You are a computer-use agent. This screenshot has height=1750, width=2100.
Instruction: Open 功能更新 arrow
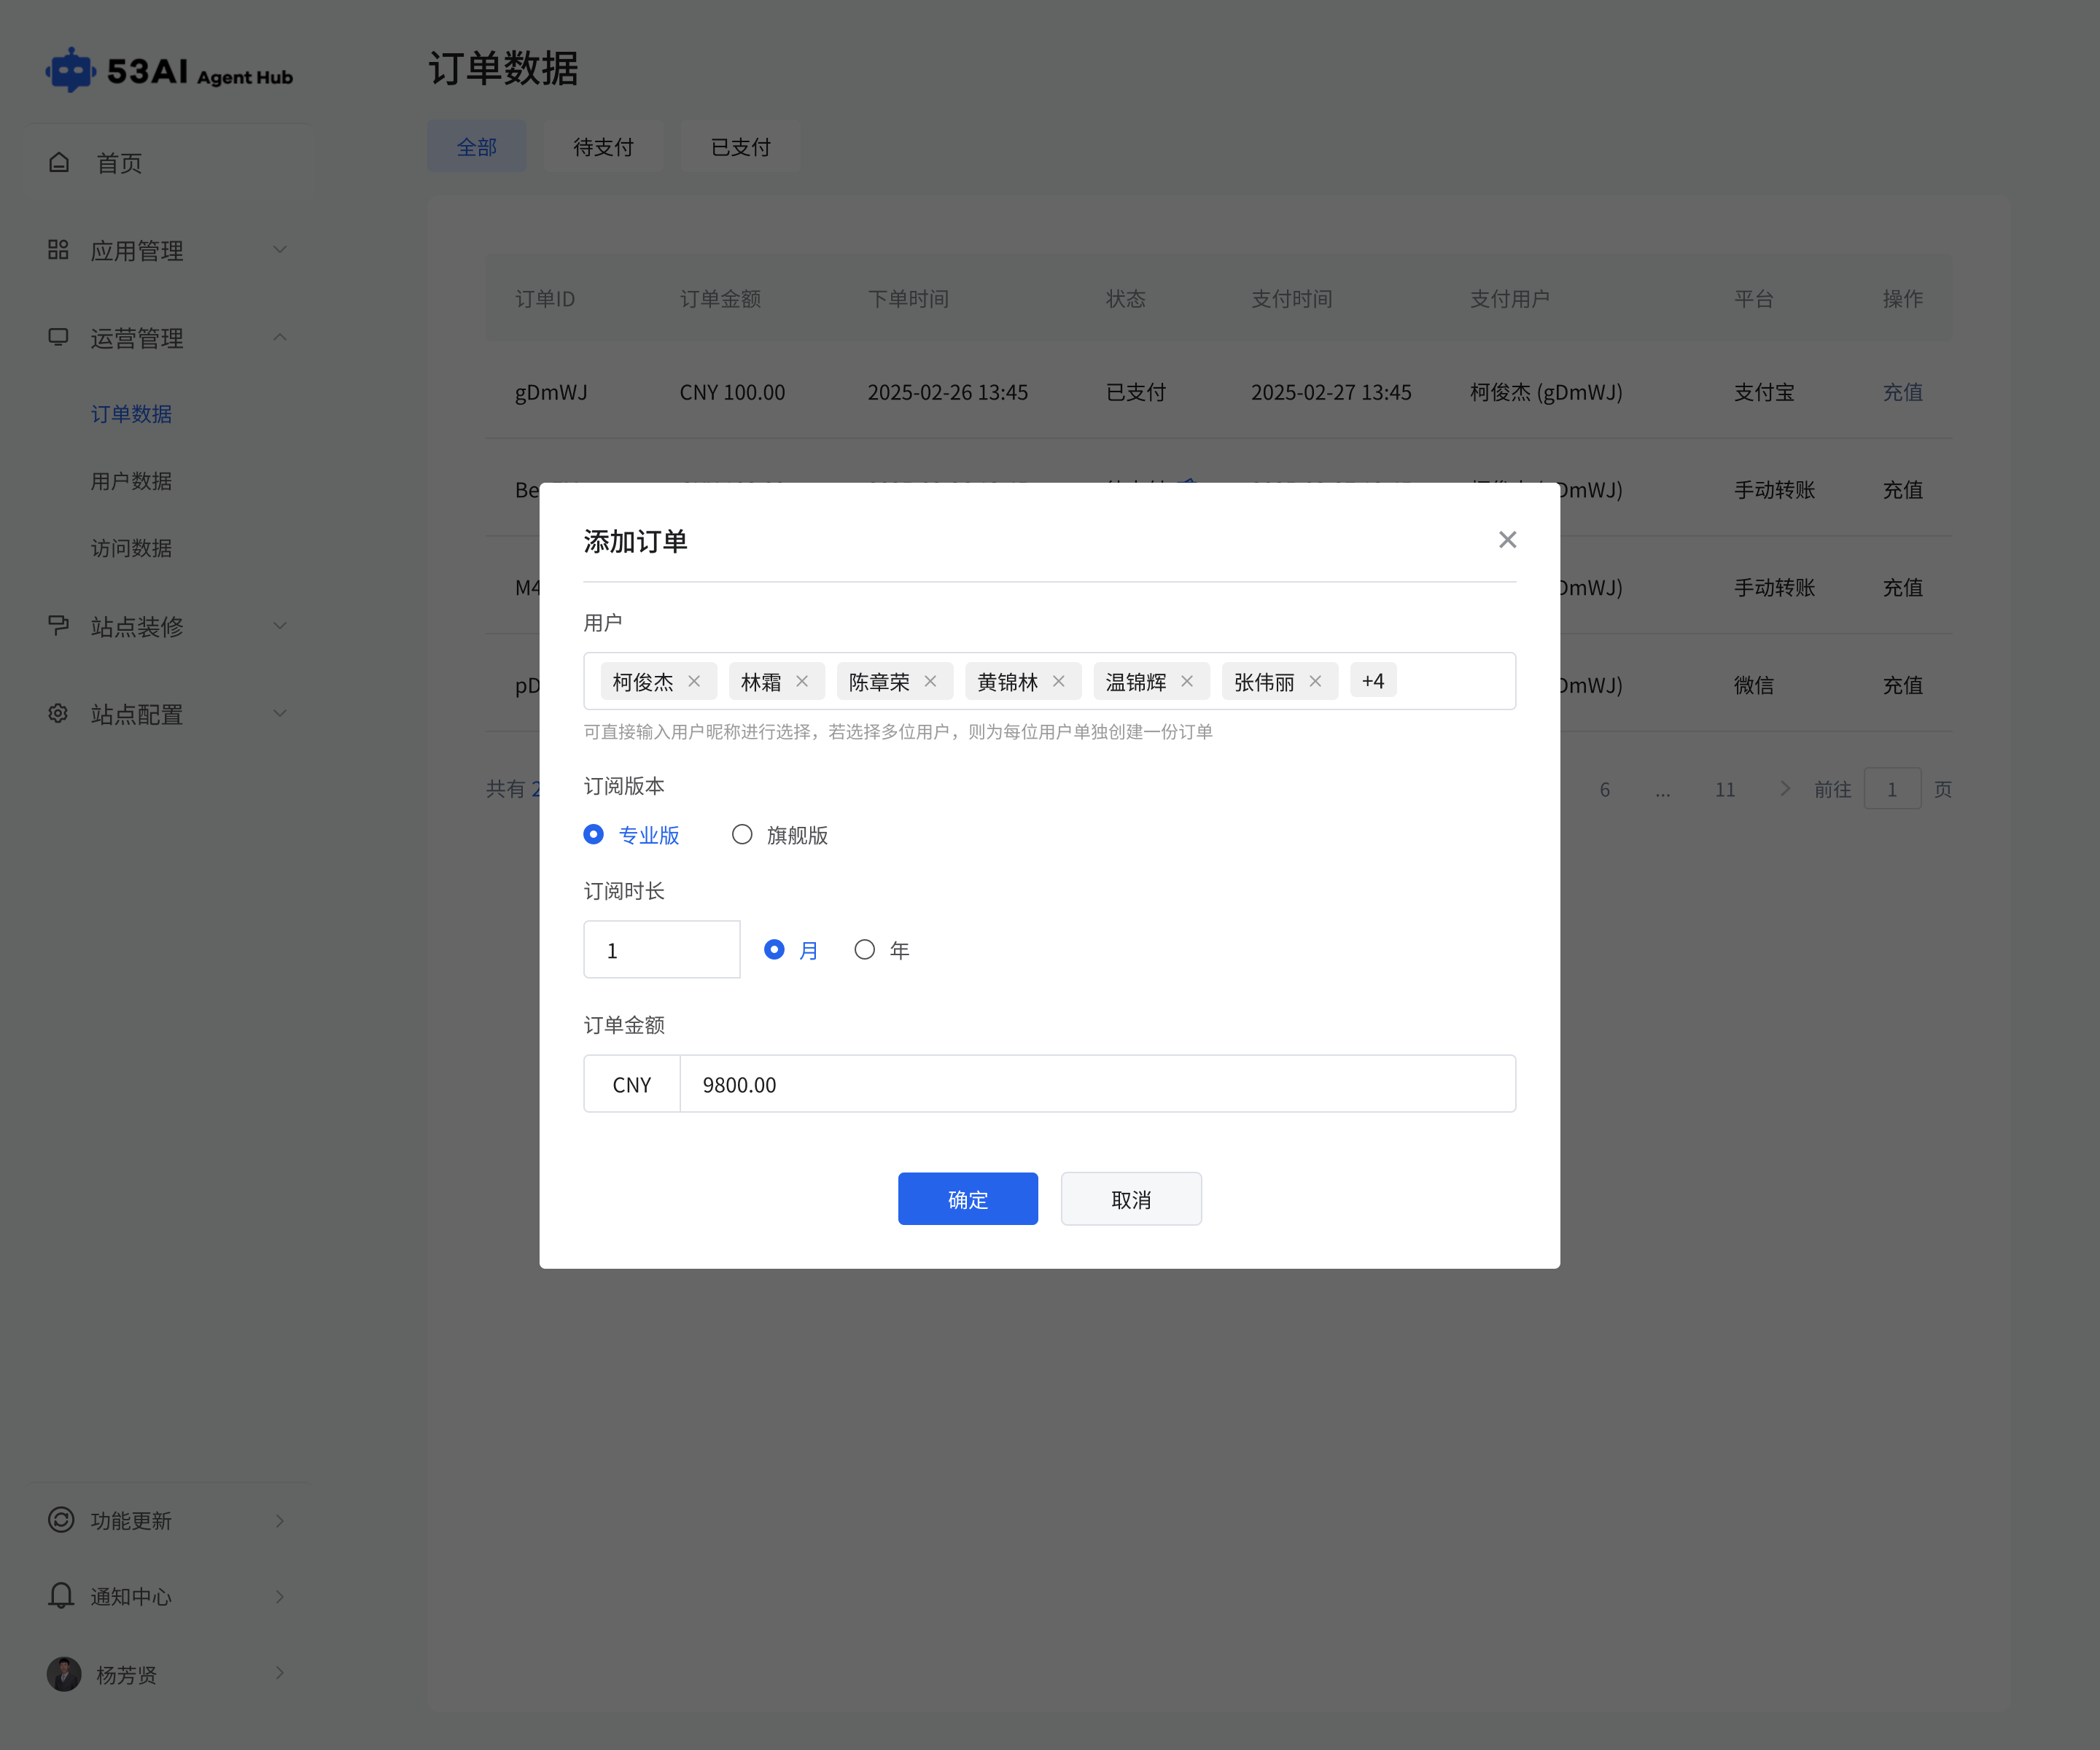280,1520
